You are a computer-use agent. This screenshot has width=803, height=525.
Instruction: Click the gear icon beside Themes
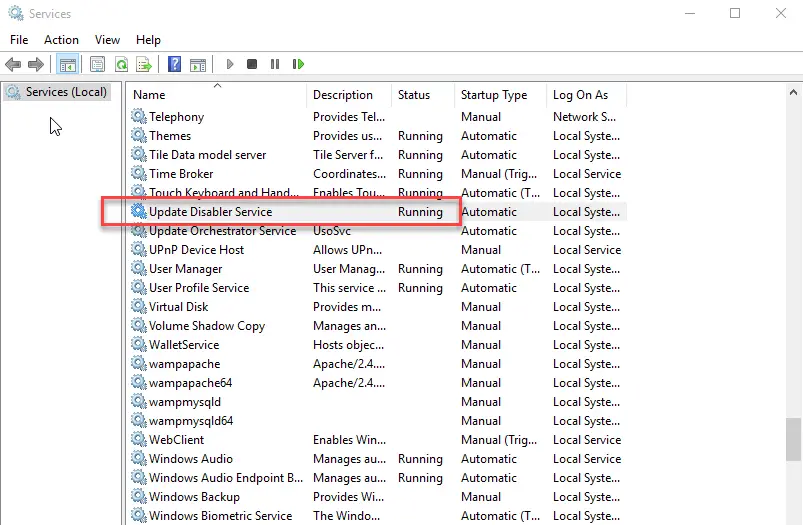point(139,135)
